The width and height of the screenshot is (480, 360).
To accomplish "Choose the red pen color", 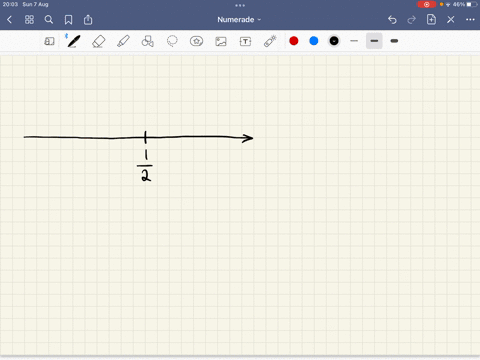I will (294, 41).
